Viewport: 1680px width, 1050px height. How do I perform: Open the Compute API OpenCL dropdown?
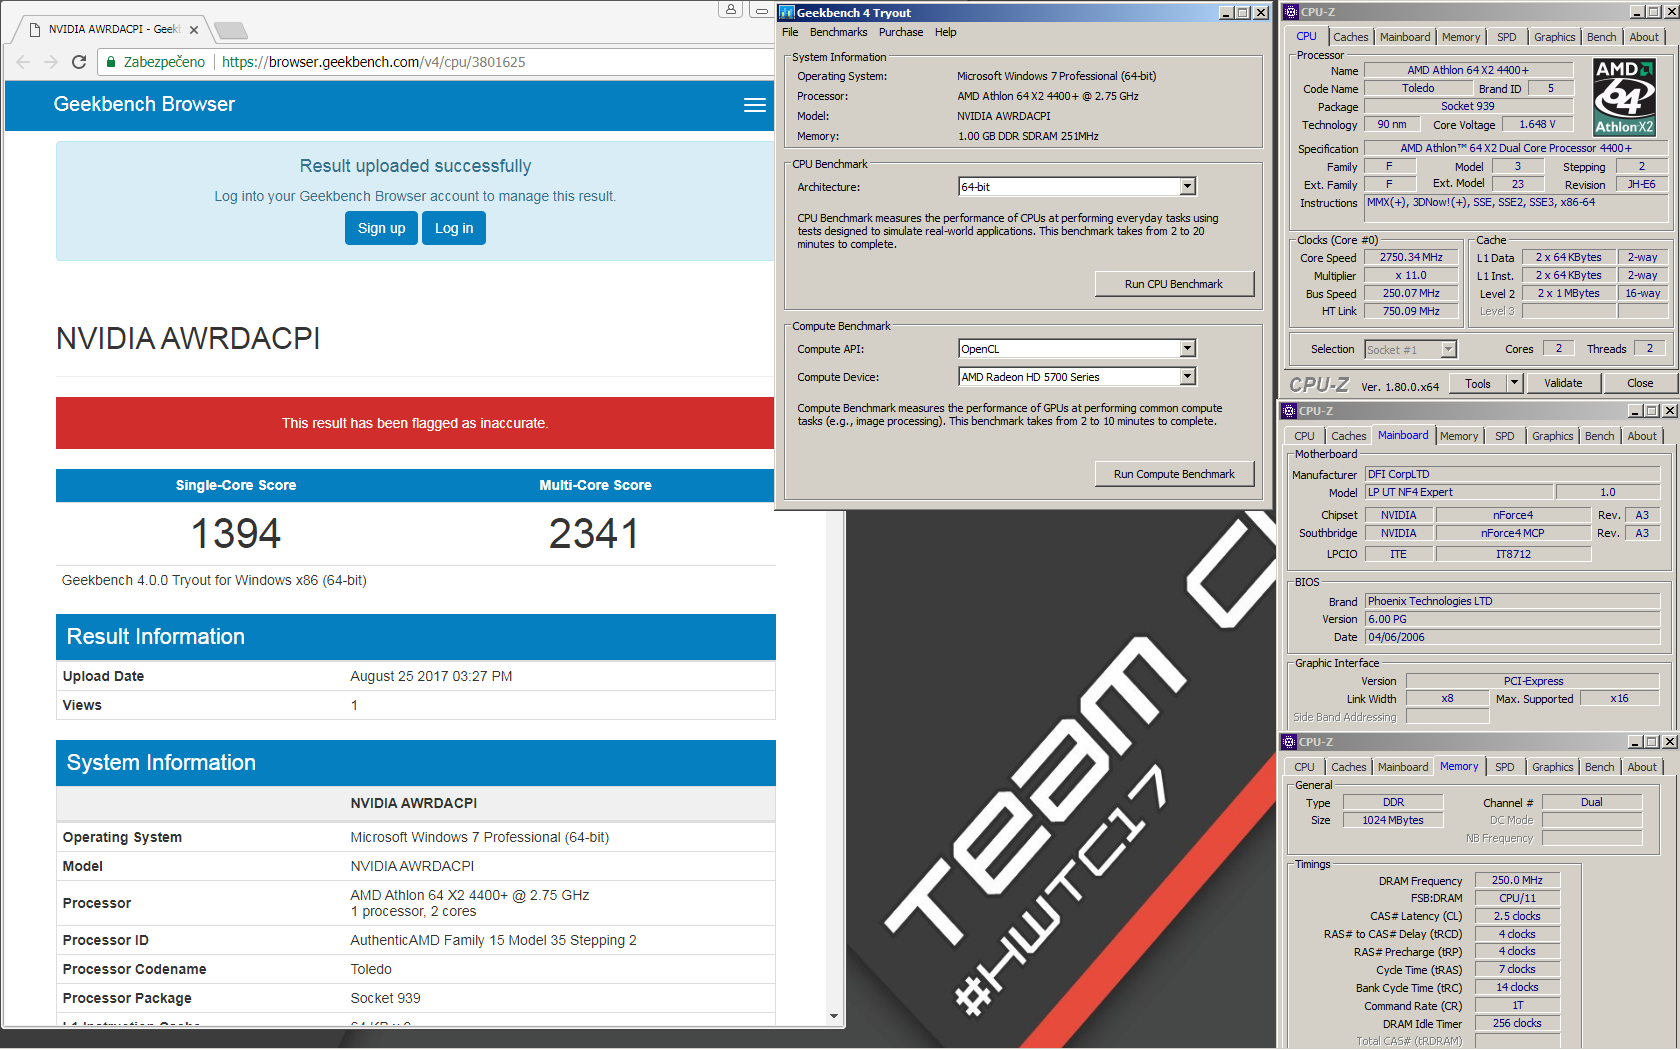point(1187,349)
